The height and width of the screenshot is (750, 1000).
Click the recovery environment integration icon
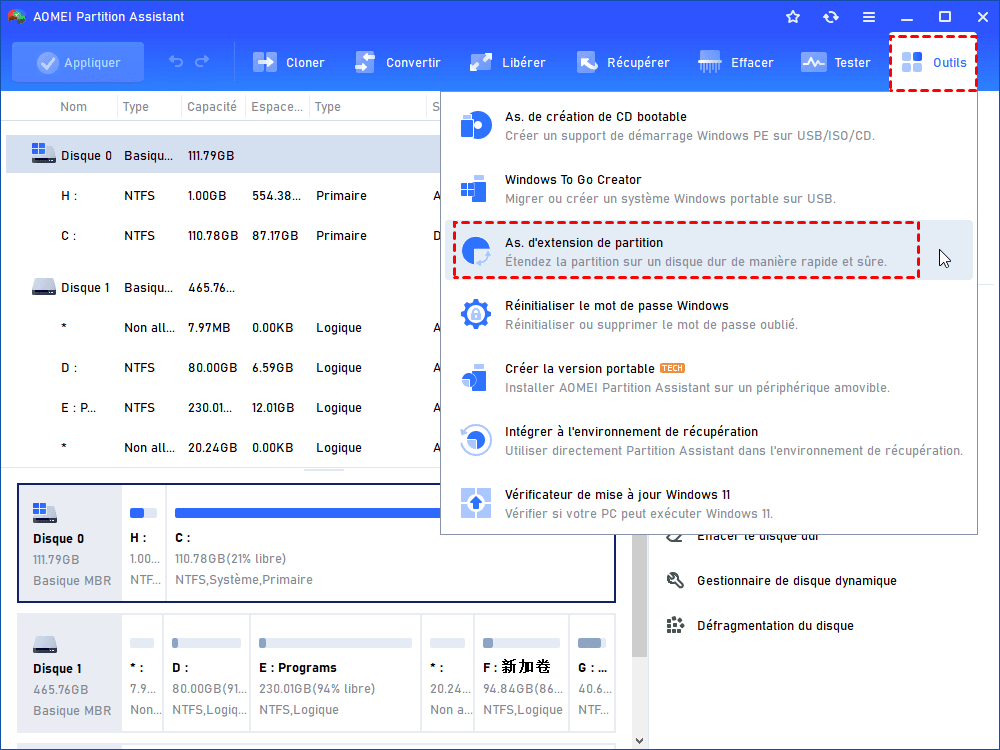(476, 440)
